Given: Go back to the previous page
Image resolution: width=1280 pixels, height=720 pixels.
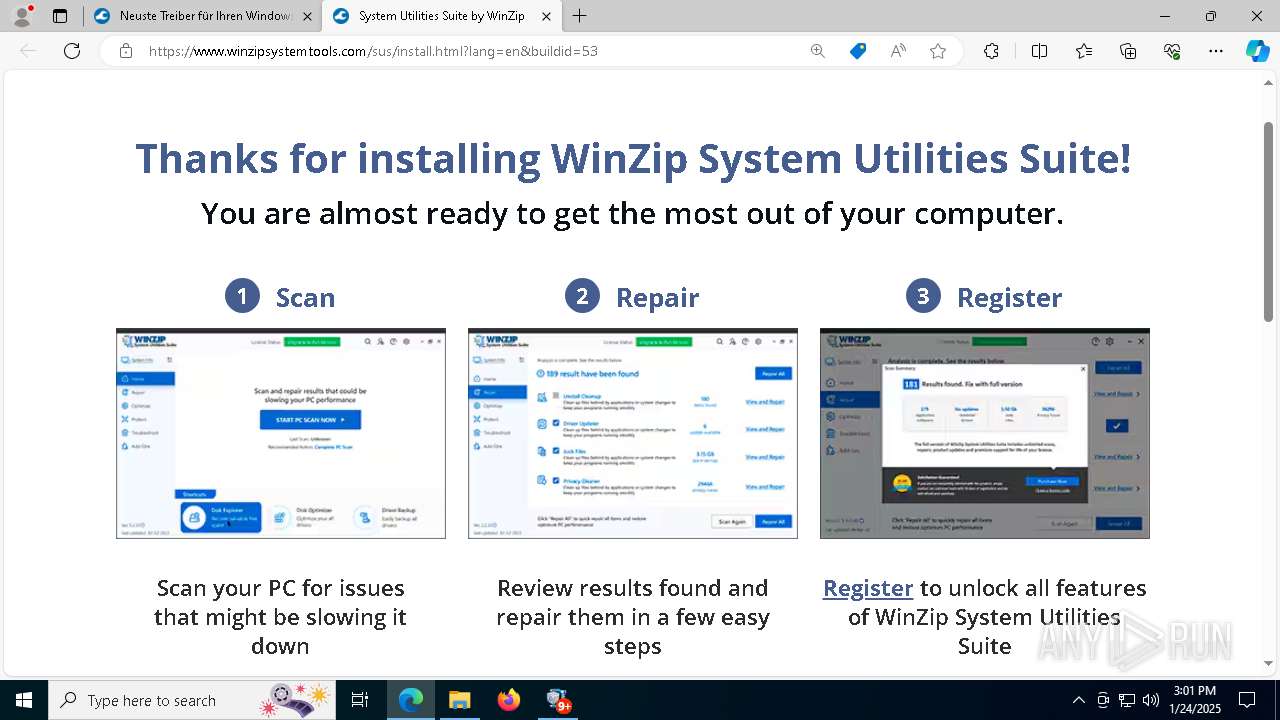Looking at the screenshot, I should [x=28, y=51].
